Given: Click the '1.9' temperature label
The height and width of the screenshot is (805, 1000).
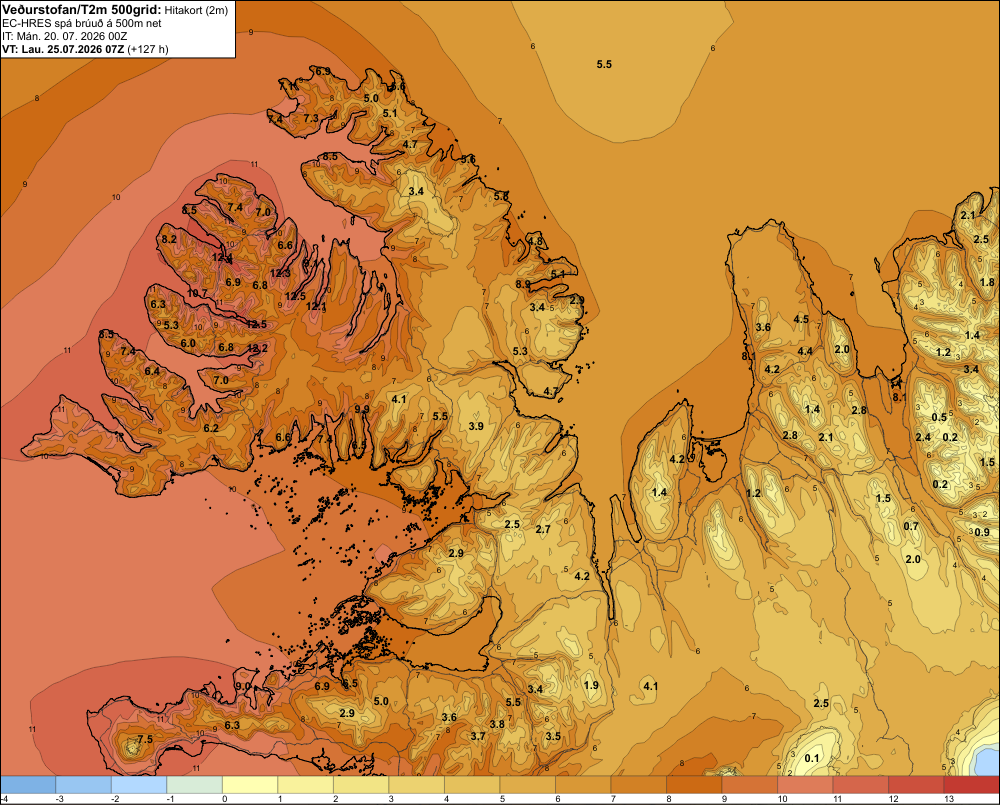Looking at the screenshot, I should click(591, 685).
